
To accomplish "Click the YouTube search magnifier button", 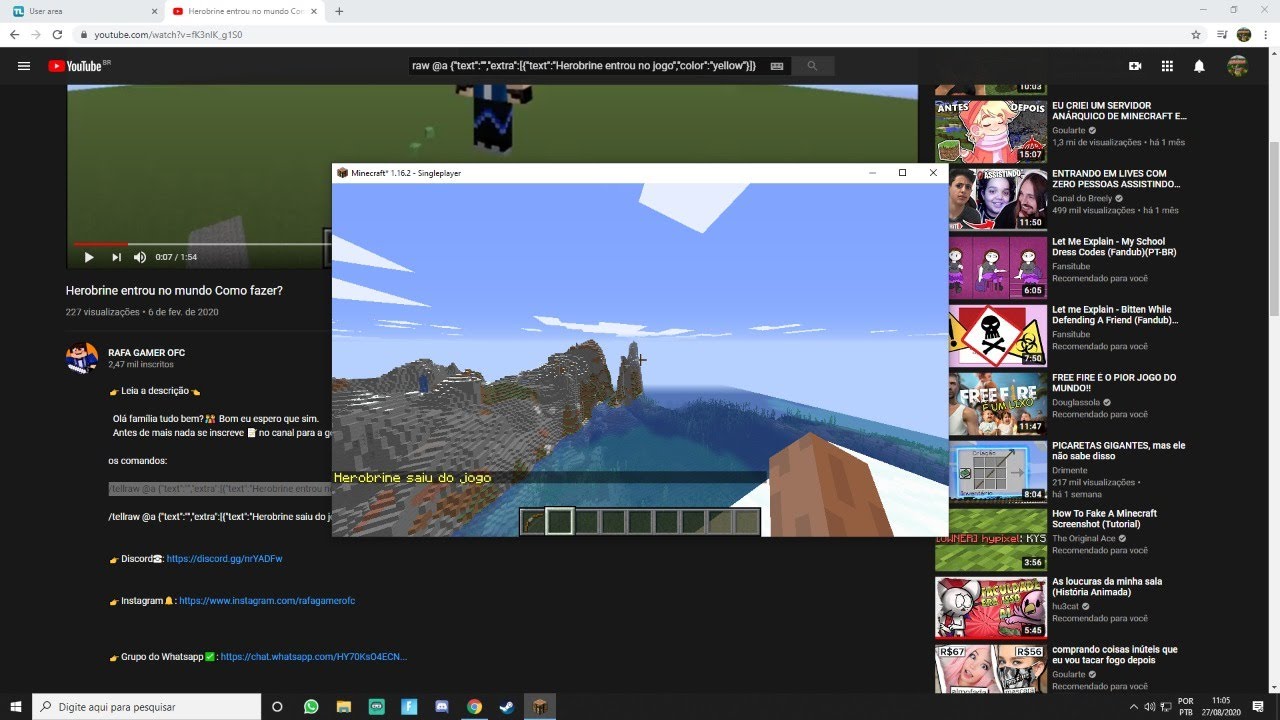I will point(812,66).
